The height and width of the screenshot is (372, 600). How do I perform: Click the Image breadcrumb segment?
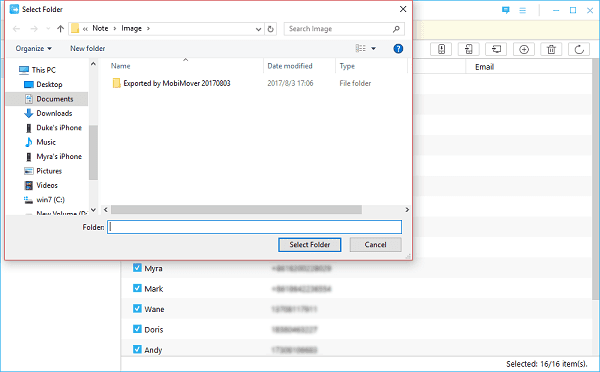[132, 28]
